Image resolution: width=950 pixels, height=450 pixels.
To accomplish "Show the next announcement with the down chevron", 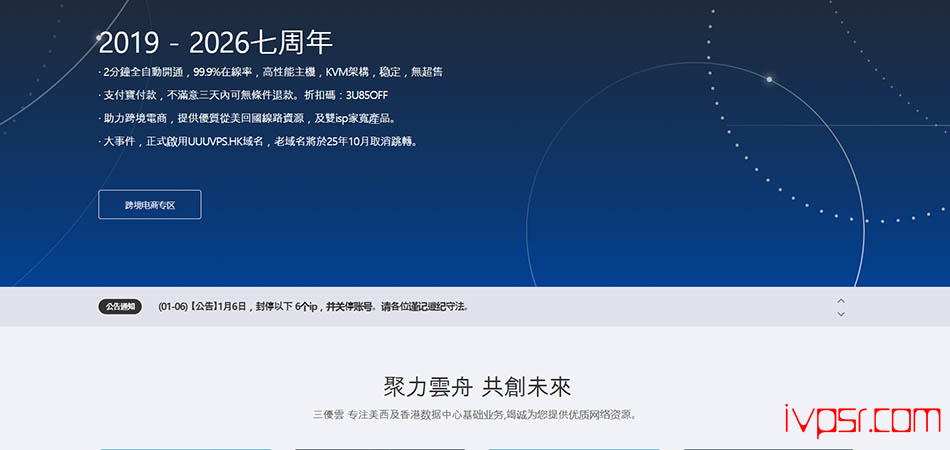I will point(841,314).
